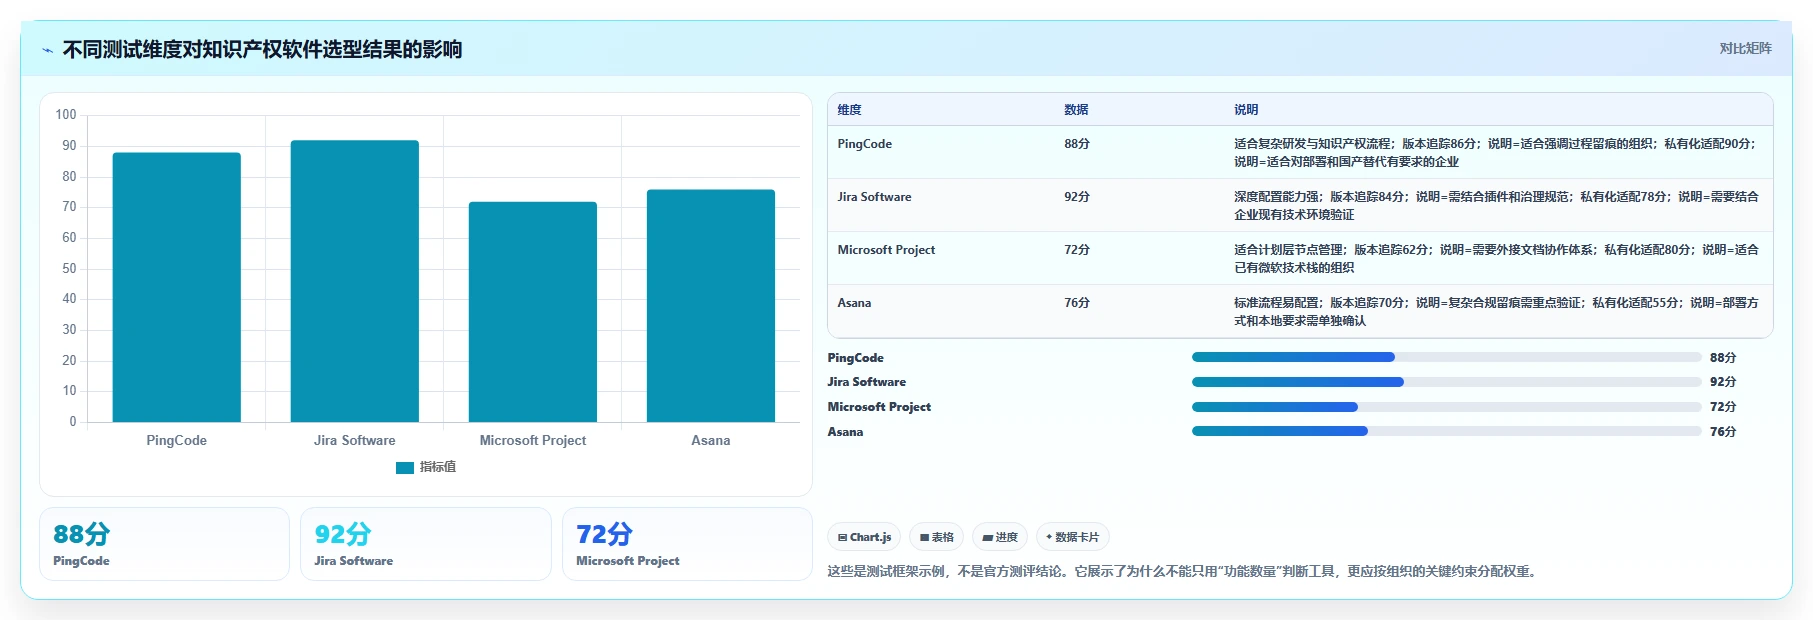The image size is (1813, 620).
Task: Click the disclaimer note starting 这些是测试框架示例
Action: 1184,572
